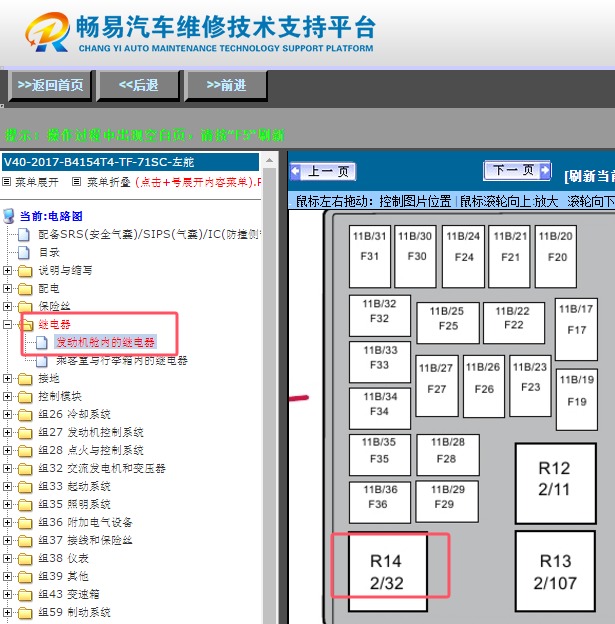Viewport: 615px width, 624px height.
Task: Click fuse F36 in the diagram
Action: click(380, 502)
